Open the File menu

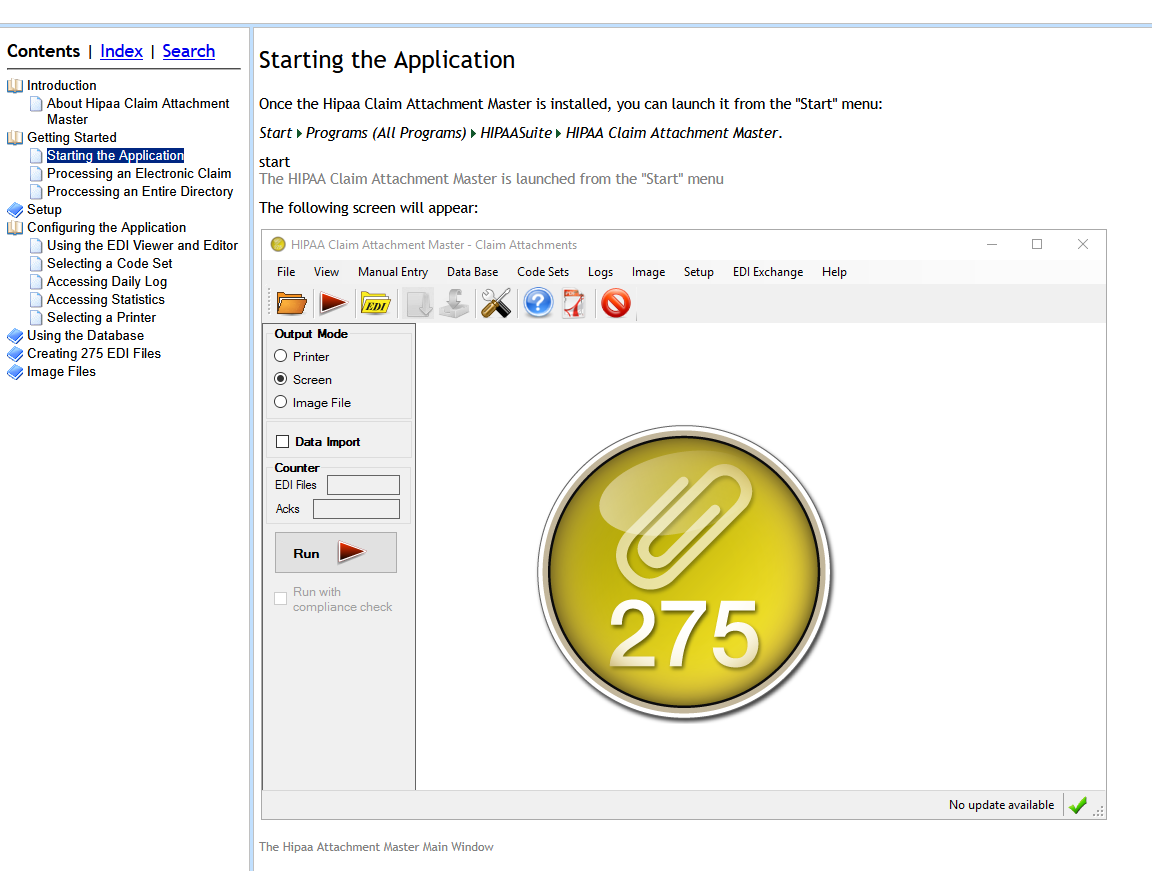tap(286, 272)
